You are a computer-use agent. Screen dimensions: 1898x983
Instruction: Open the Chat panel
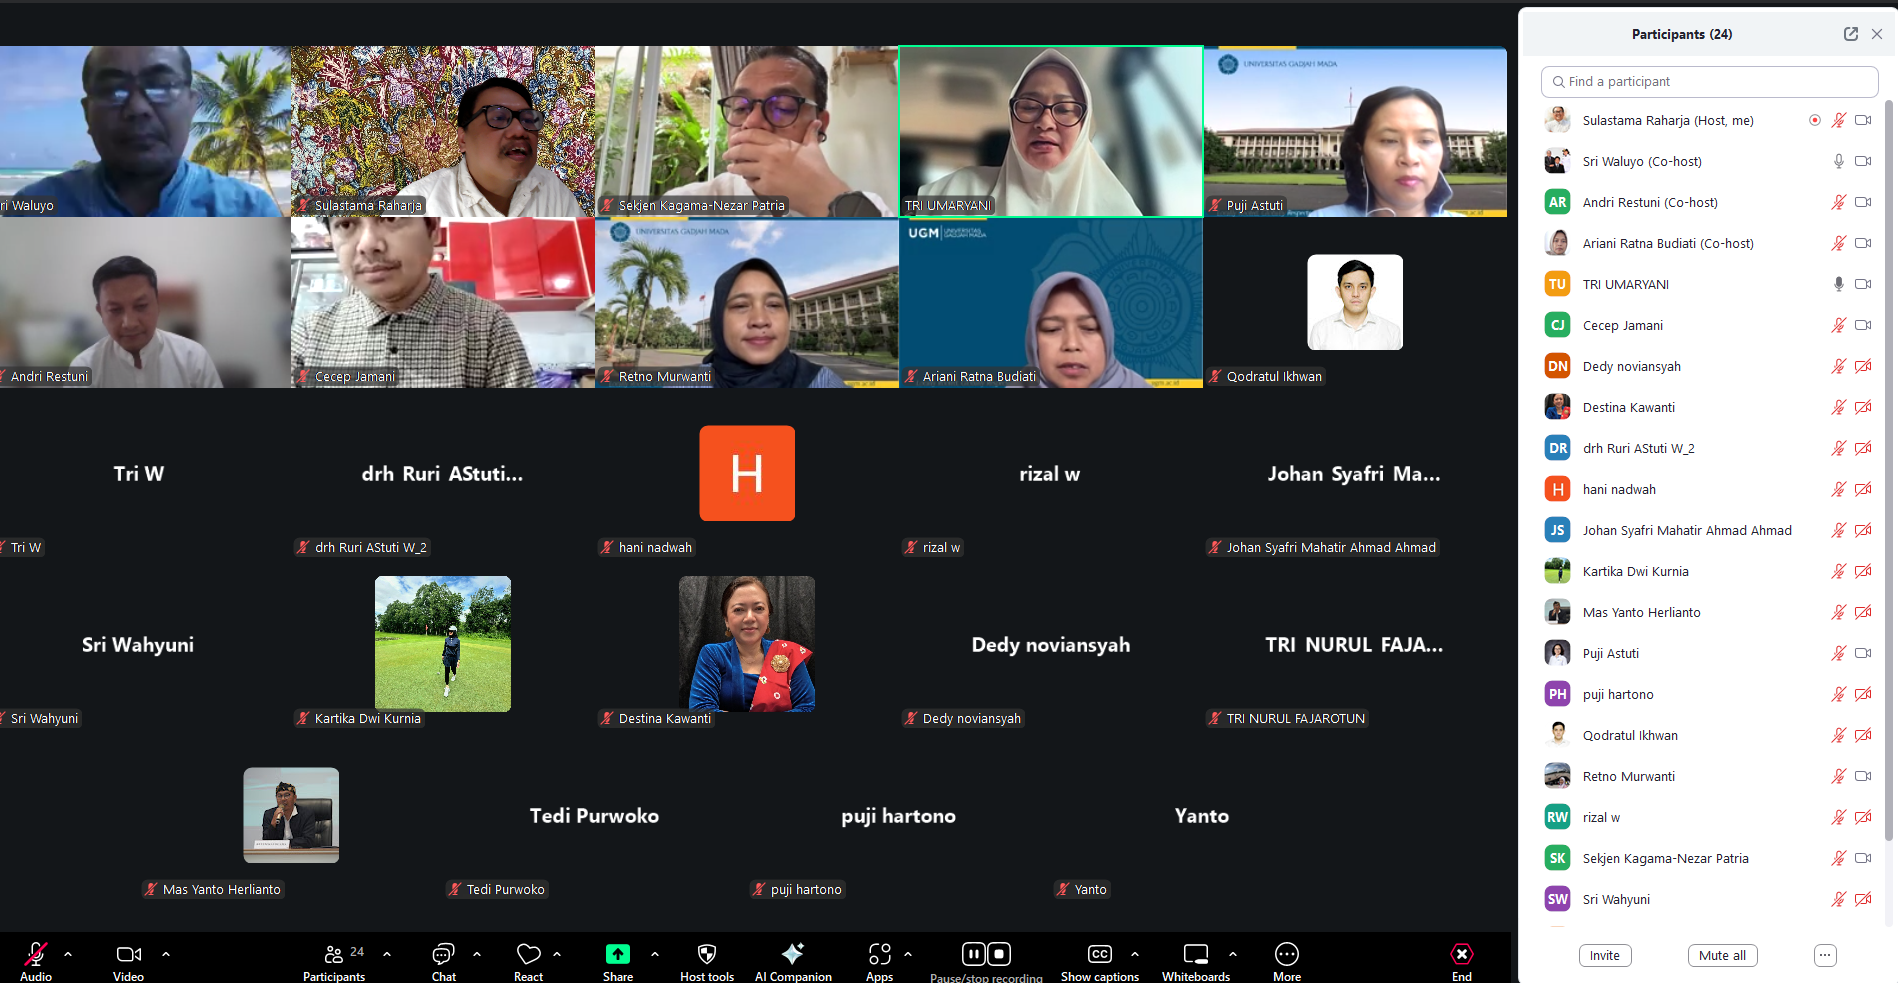point(443,955)
